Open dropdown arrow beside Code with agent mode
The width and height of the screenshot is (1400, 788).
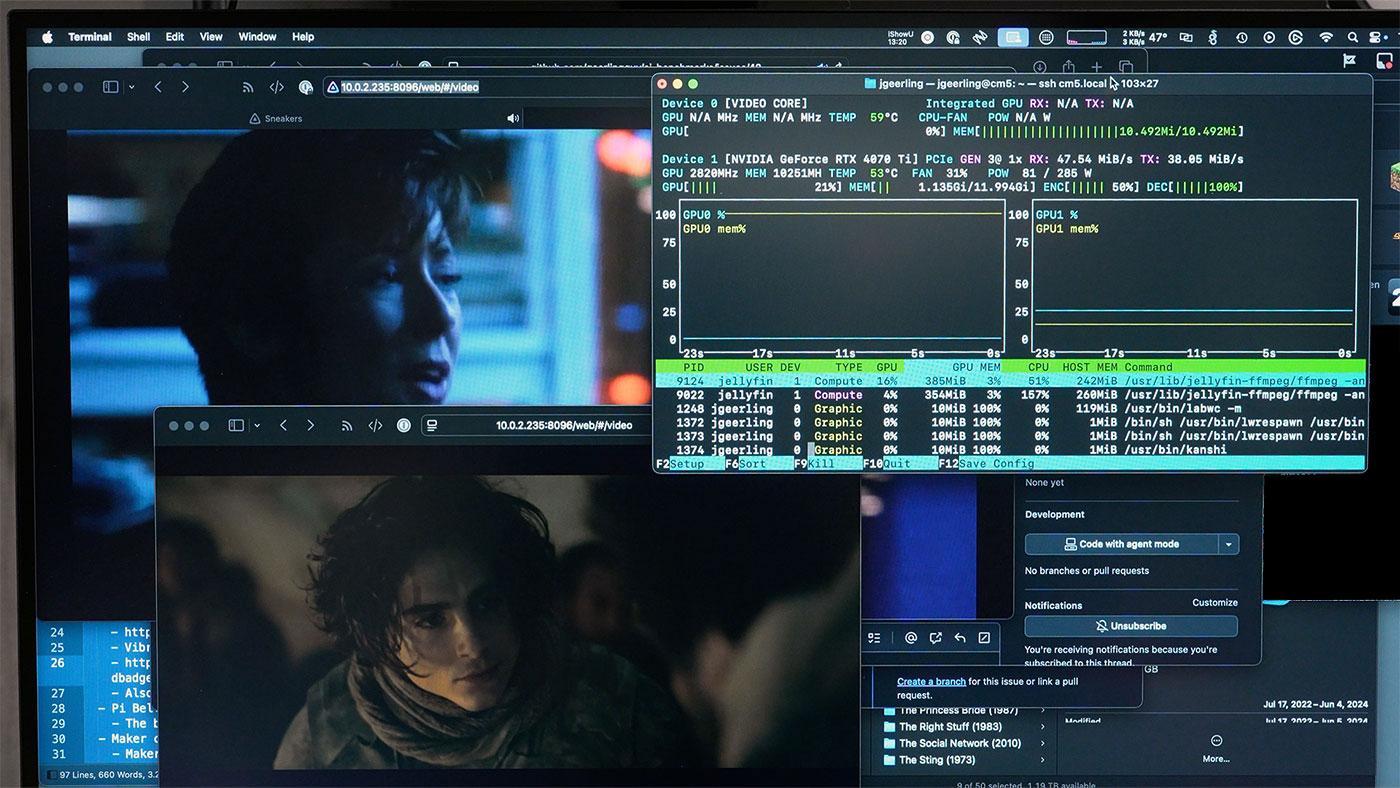pyautogui.click(x=1228, y=544)
